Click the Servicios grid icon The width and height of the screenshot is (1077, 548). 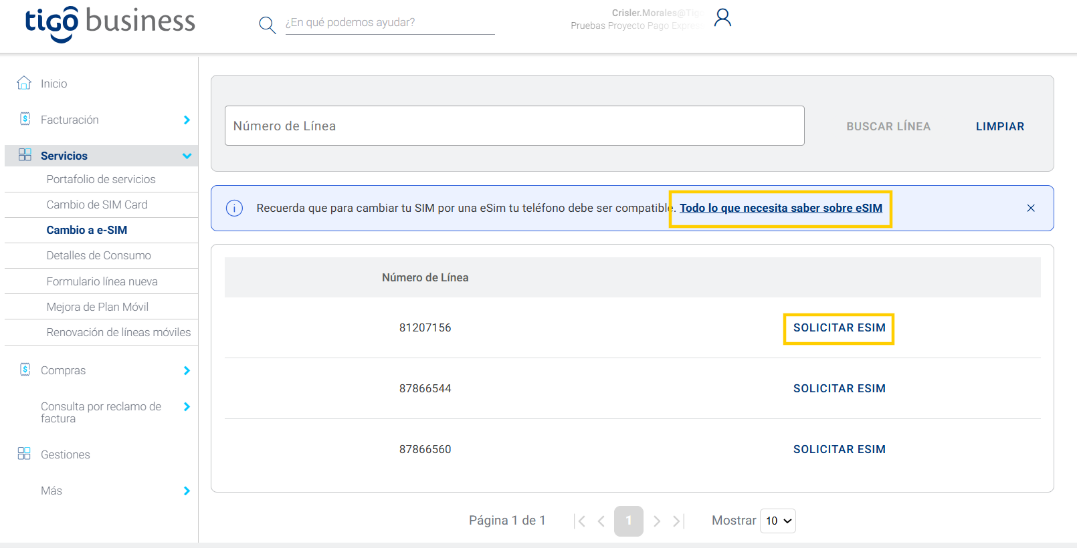click(25, 155)
